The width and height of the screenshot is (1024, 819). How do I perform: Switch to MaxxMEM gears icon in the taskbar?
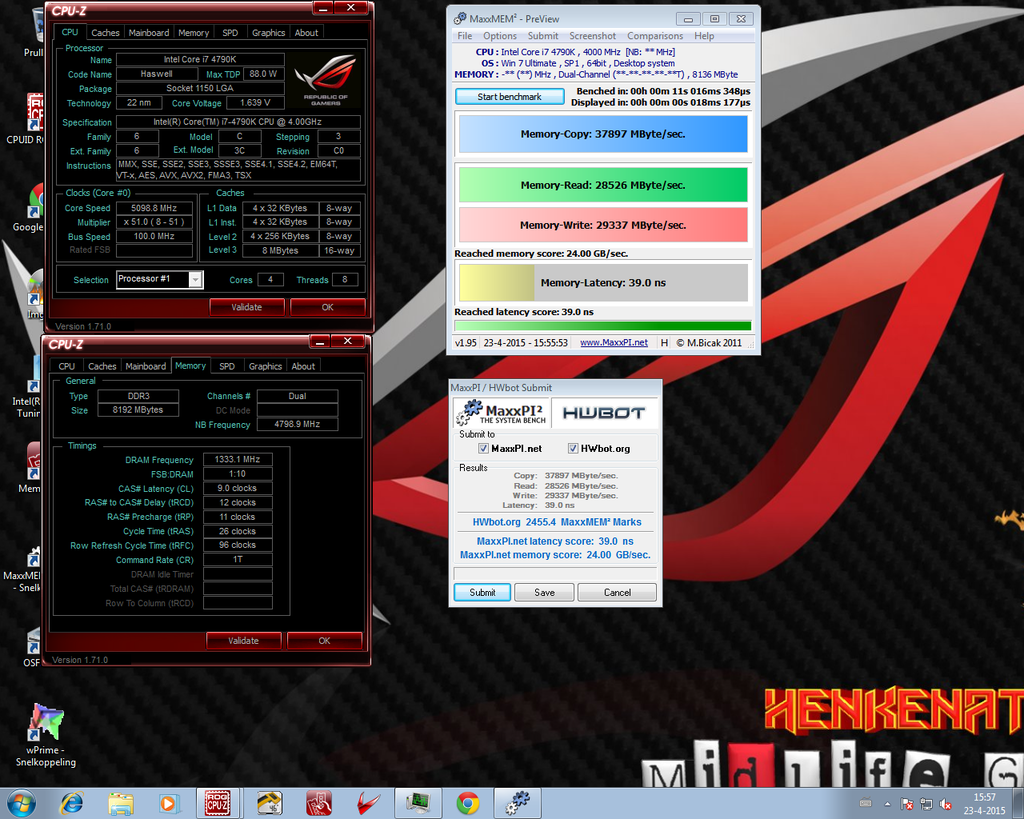(517, 803)
